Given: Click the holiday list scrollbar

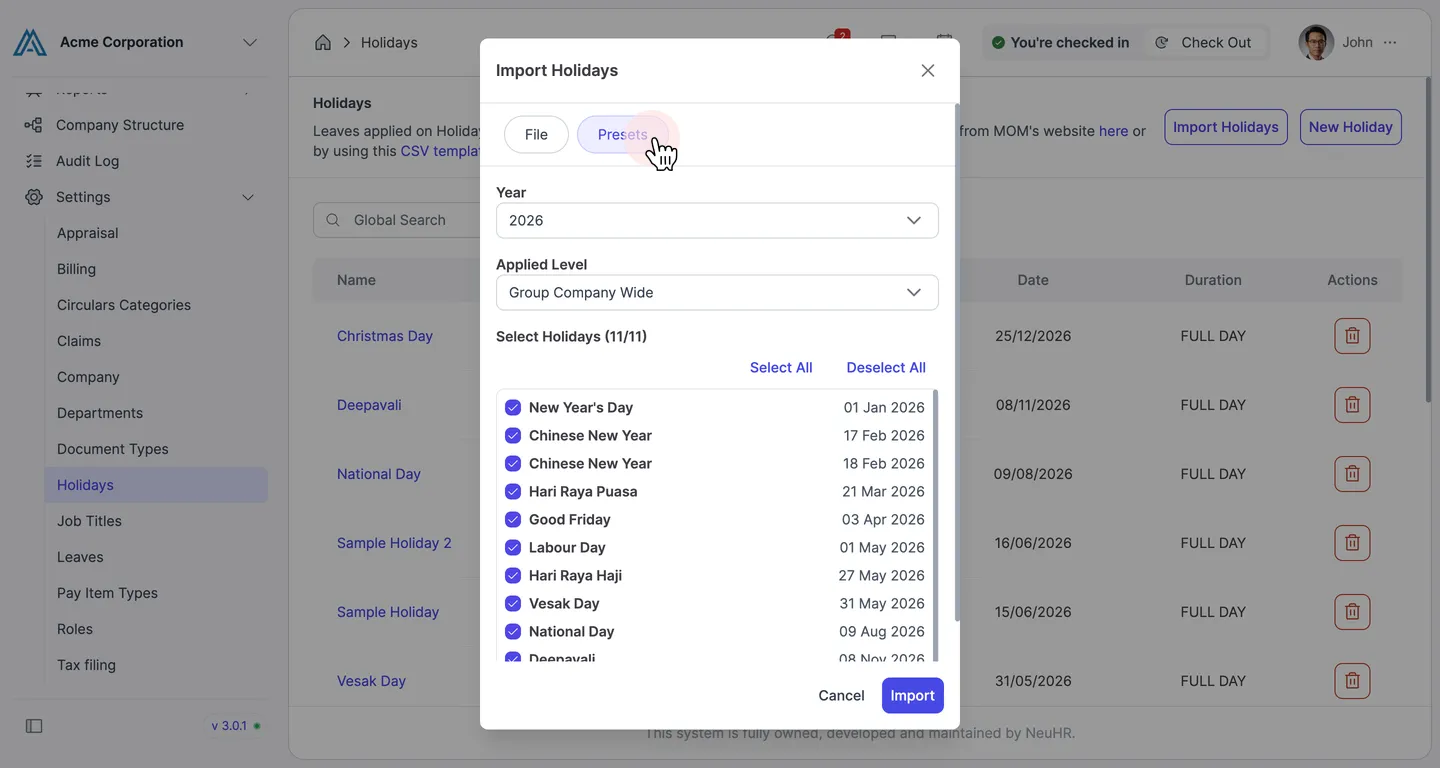Looking at the screenshot, I should [936, 525].
